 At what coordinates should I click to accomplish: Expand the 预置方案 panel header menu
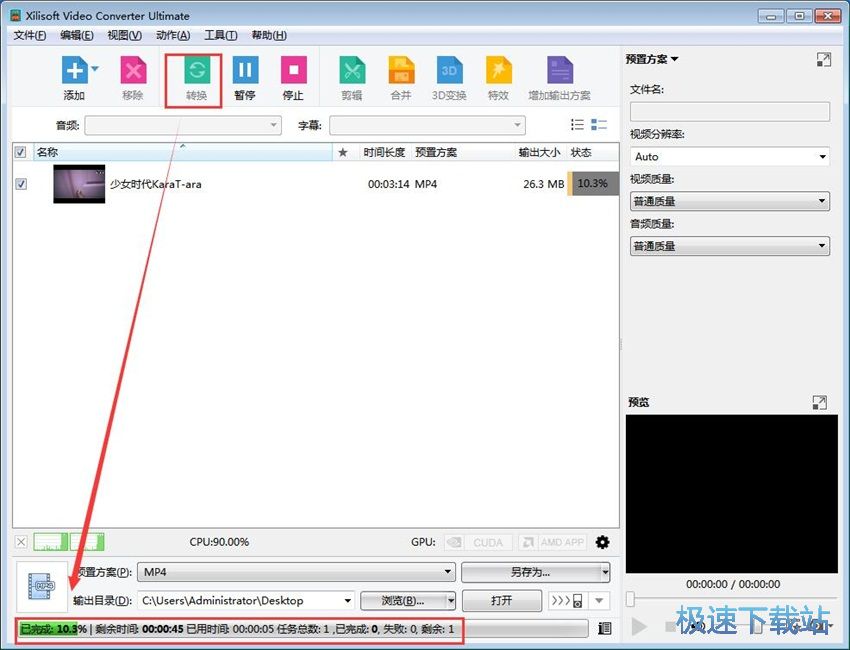652,59
